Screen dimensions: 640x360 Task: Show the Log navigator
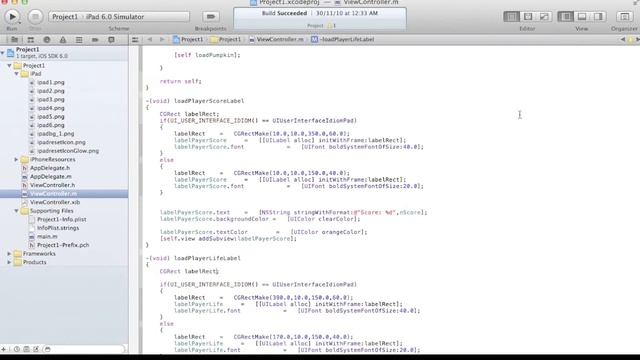(x=111, y=40)
